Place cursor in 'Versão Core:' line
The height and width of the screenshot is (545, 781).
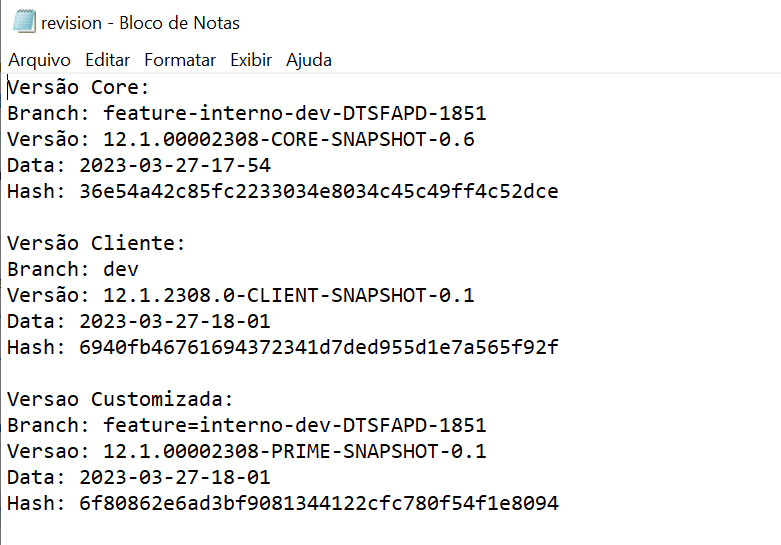78,87
